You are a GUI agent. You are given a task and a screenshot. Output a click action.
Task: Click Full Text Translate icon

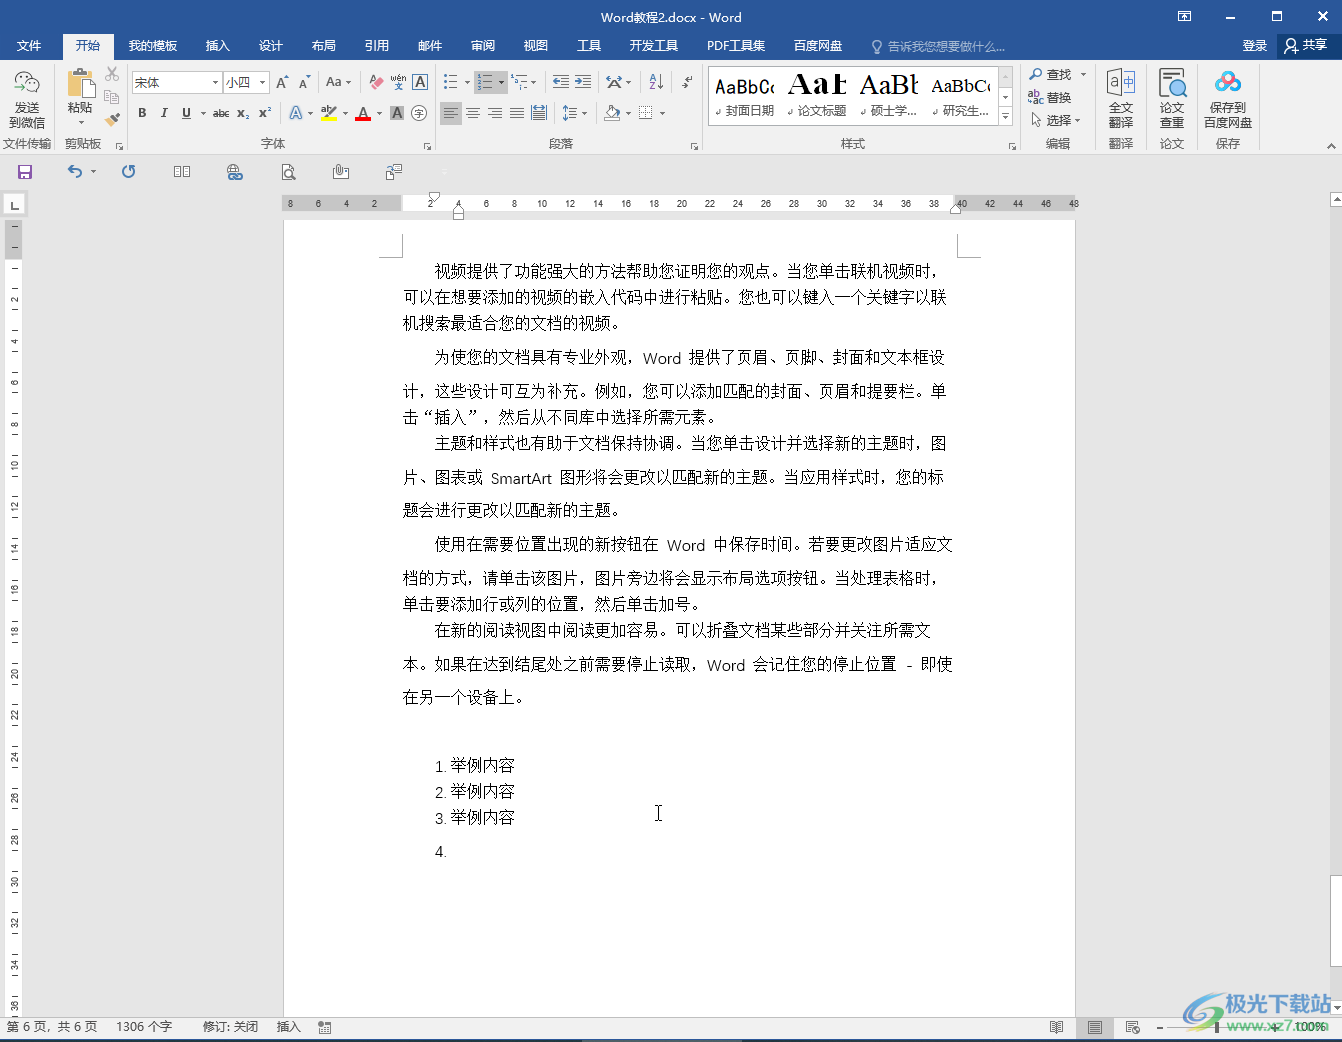pyautogui.click(x=1121, y=99)
